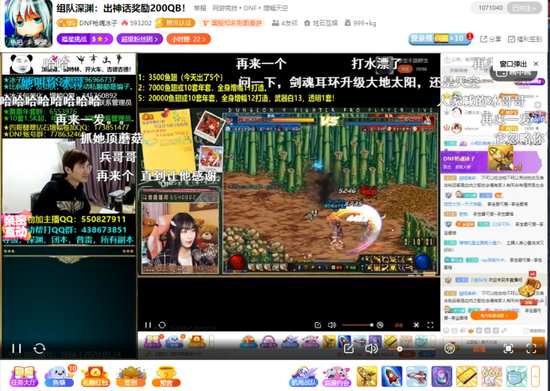Viewport: 550px width, 391px height.
Task: Open the 已关注 followed dropdown
Action: click(x=524, y=8)
